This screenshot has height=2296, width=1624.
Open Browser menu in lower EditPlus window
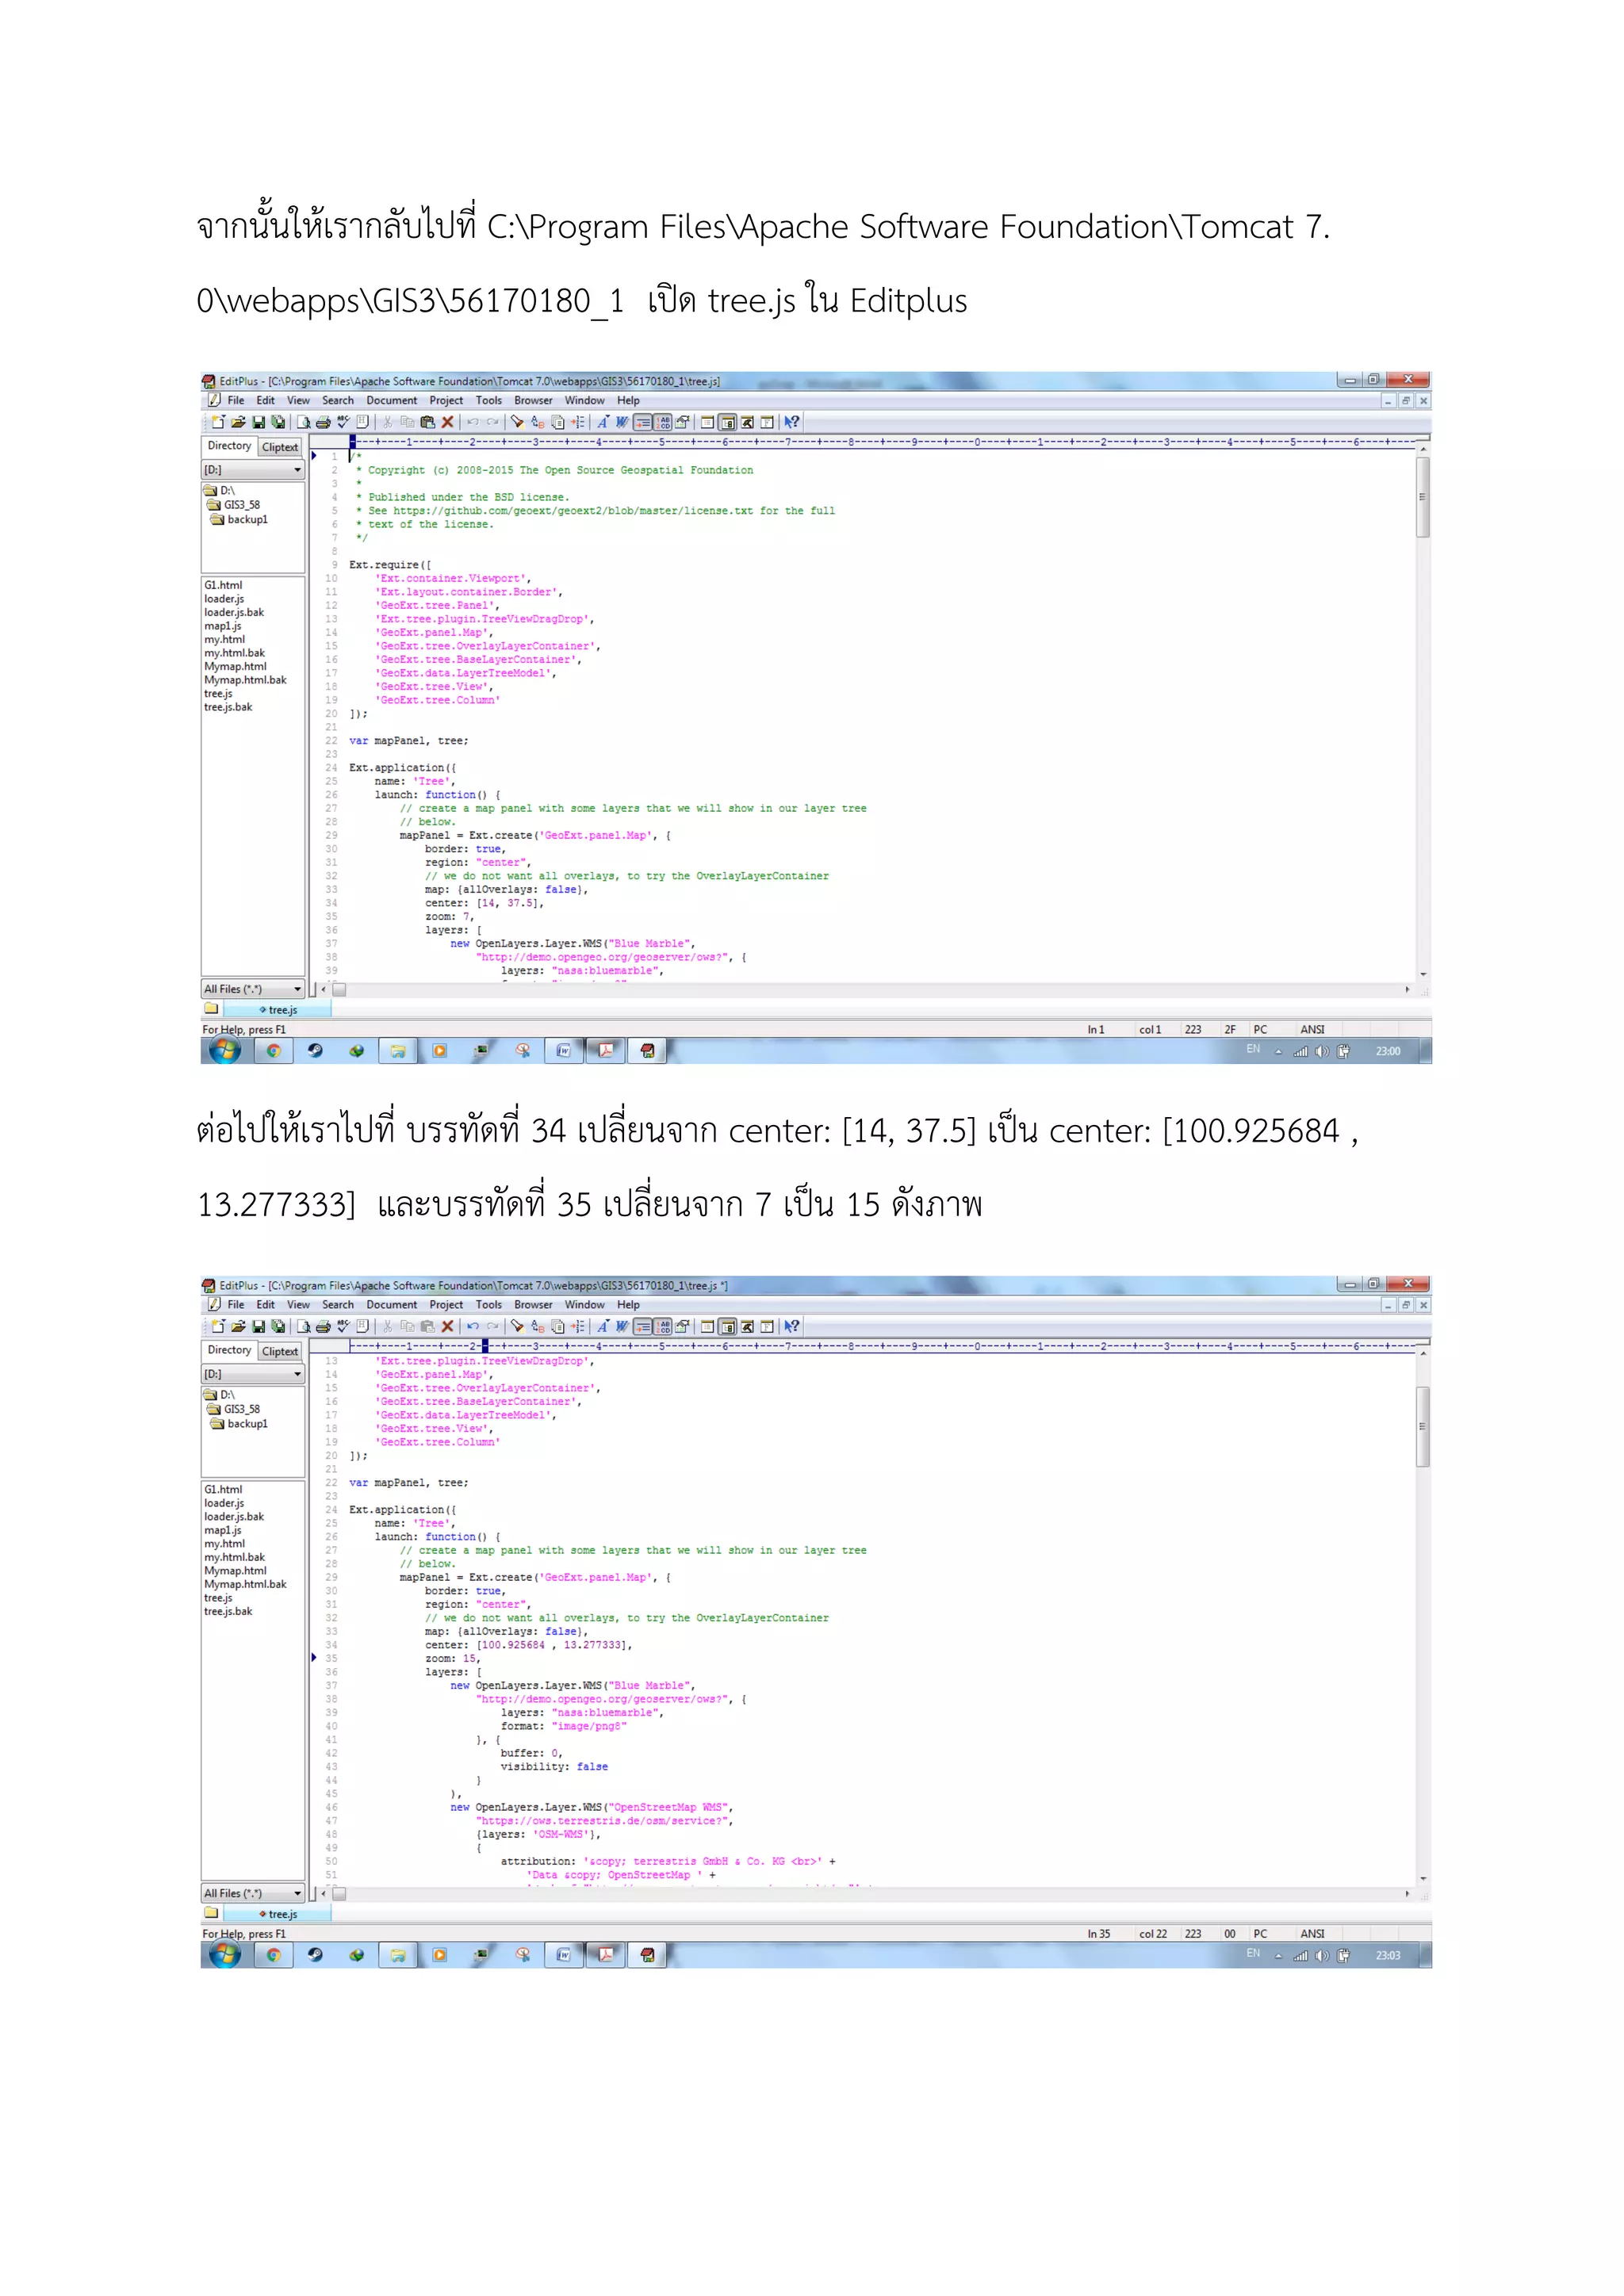[533, 1304]
